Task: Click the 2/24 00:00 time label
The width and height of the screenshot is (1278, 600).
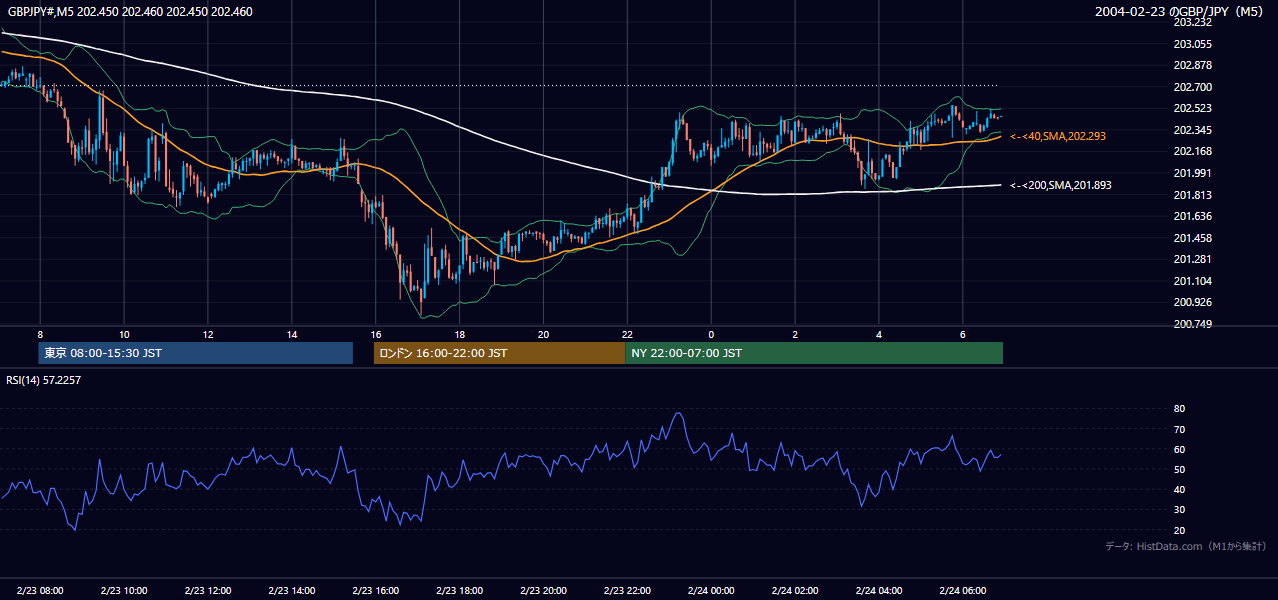Action: [x=711, y=591]
